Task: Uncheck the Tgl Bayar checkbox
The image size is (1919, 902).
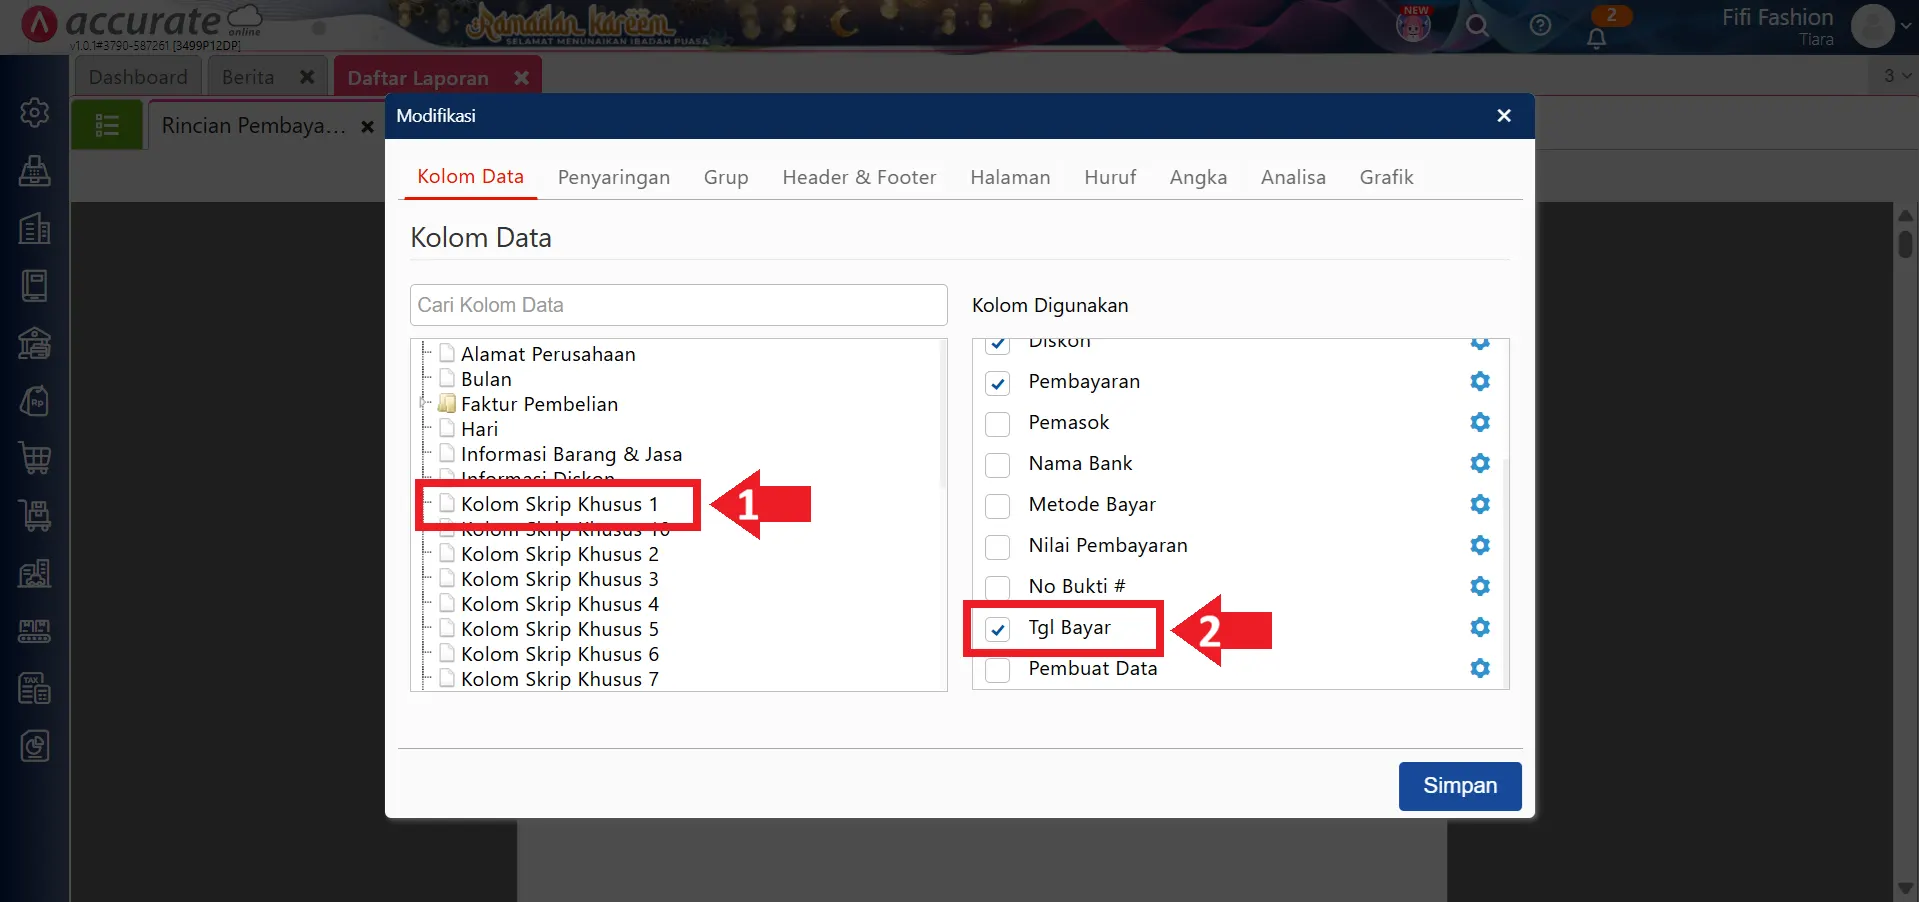Action: pos(997,629)
